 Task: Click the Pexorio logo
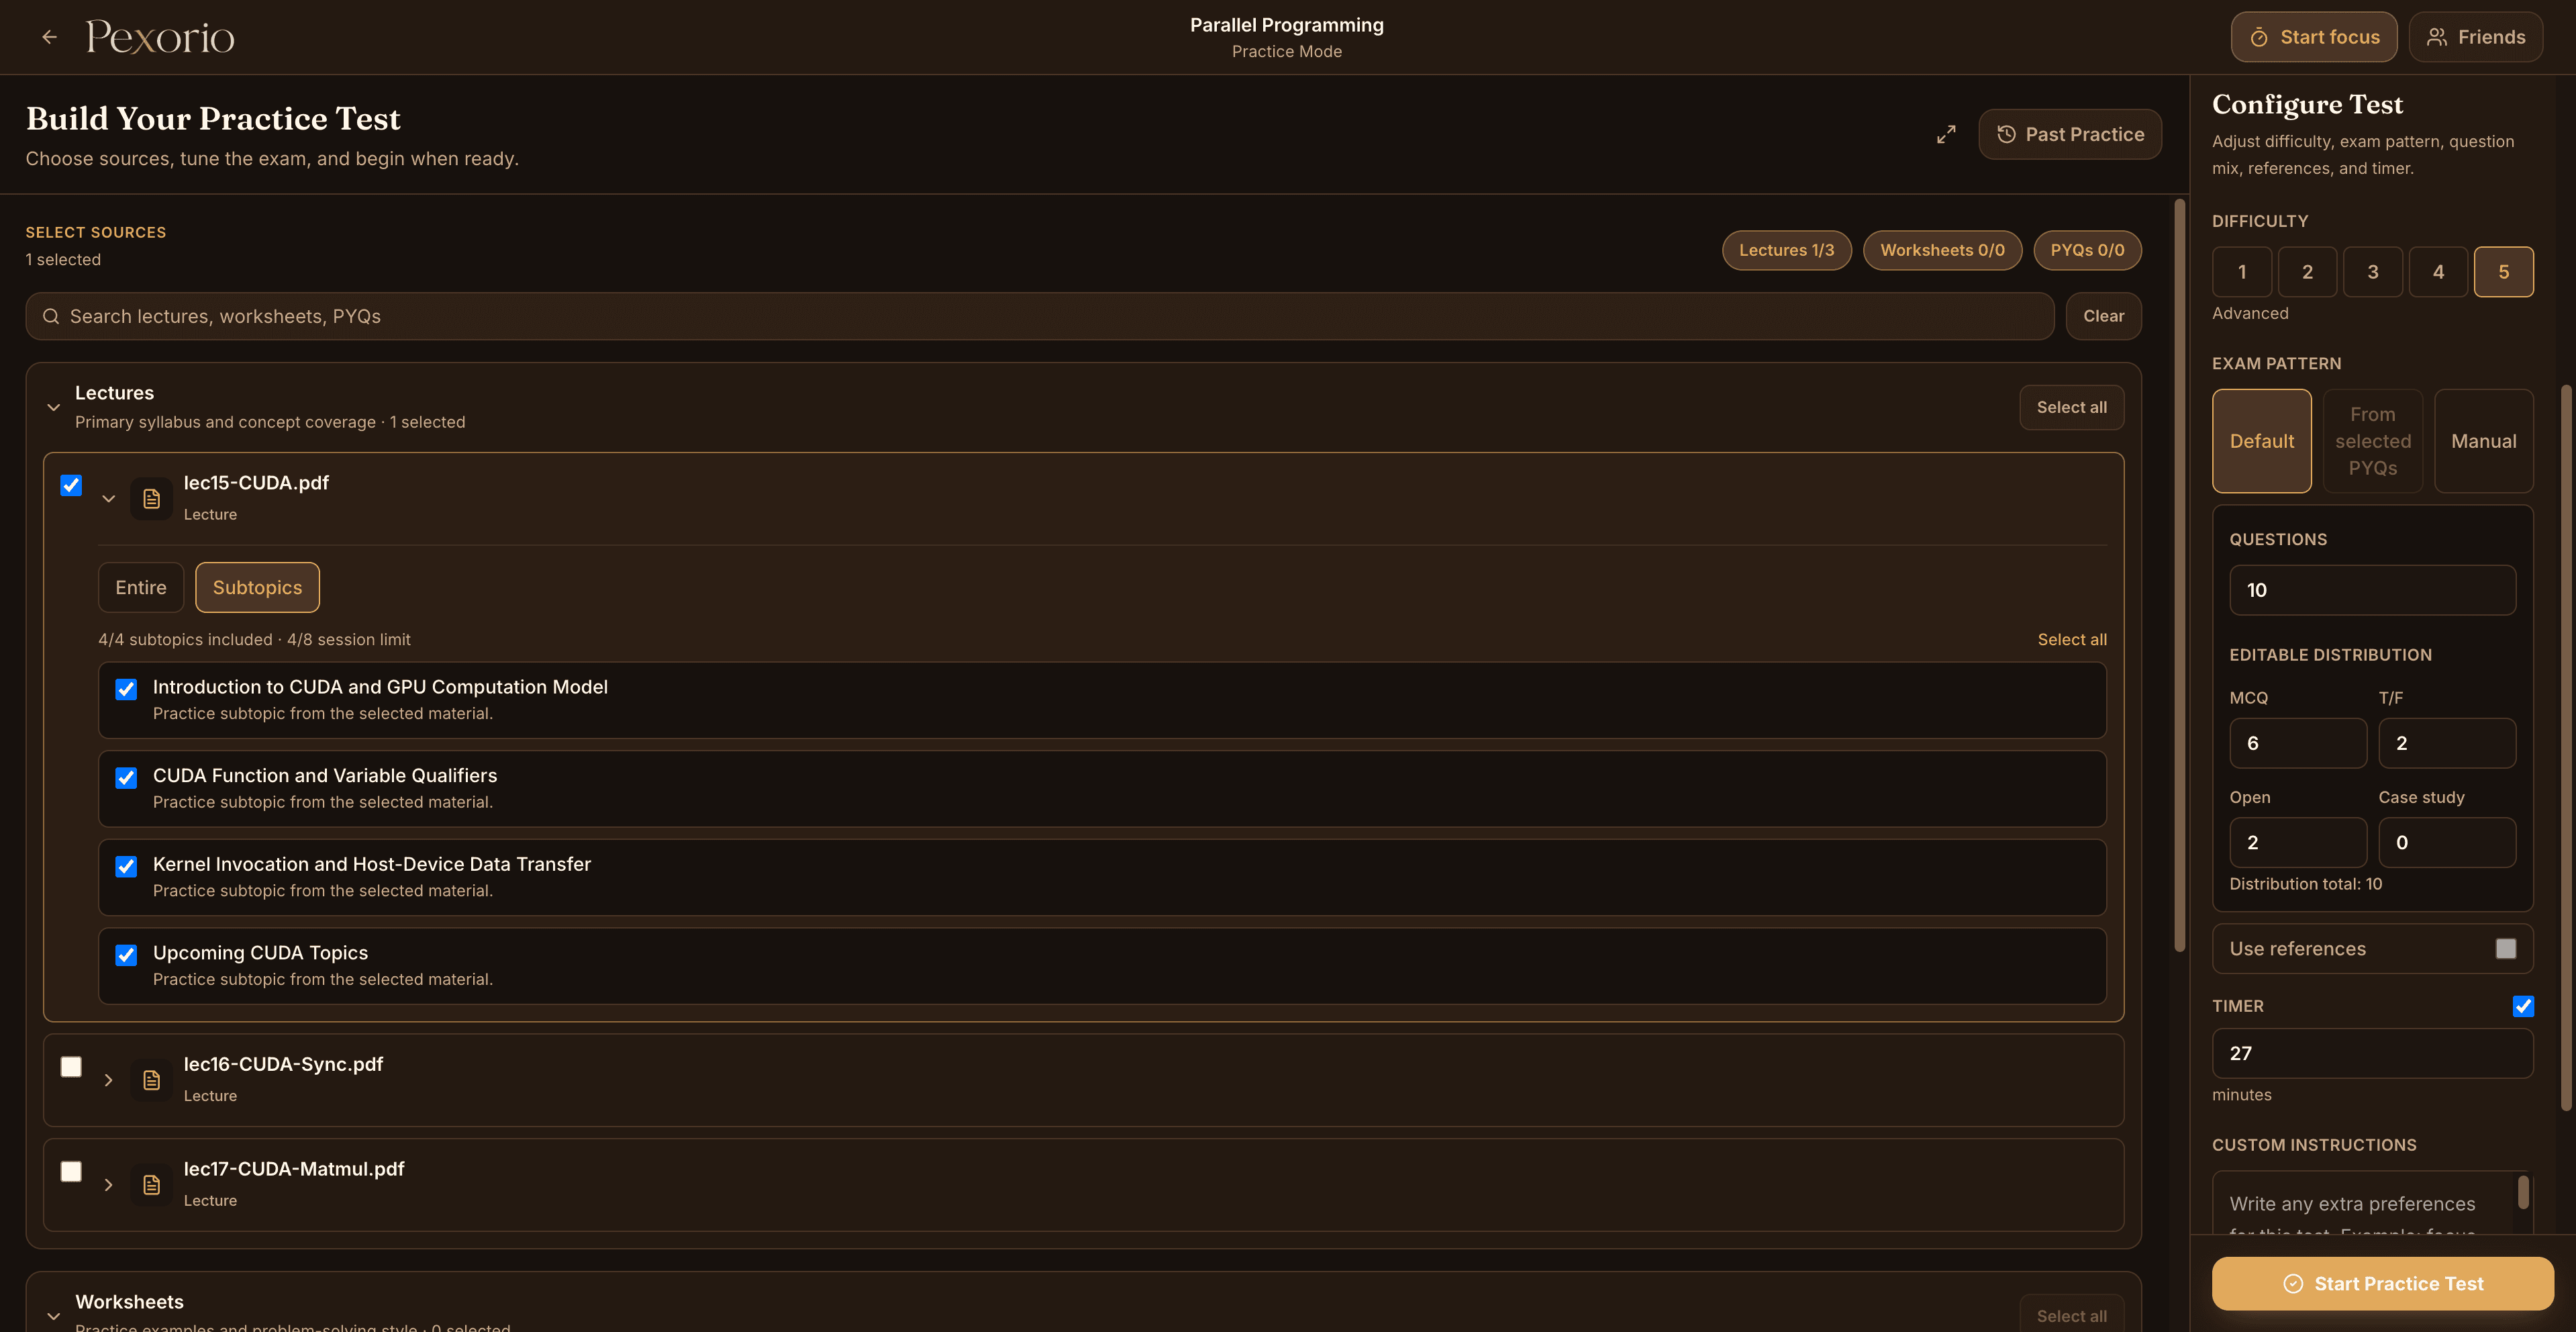[160, 37]
